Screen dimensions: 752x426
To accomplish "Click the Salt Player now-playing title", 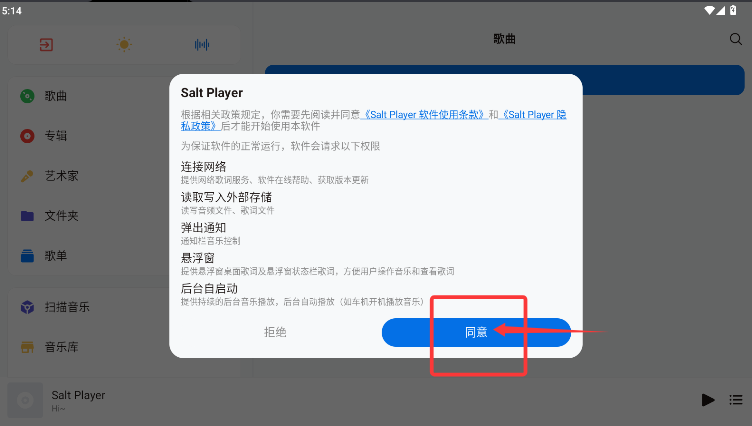I will click(x=78, y=395).
